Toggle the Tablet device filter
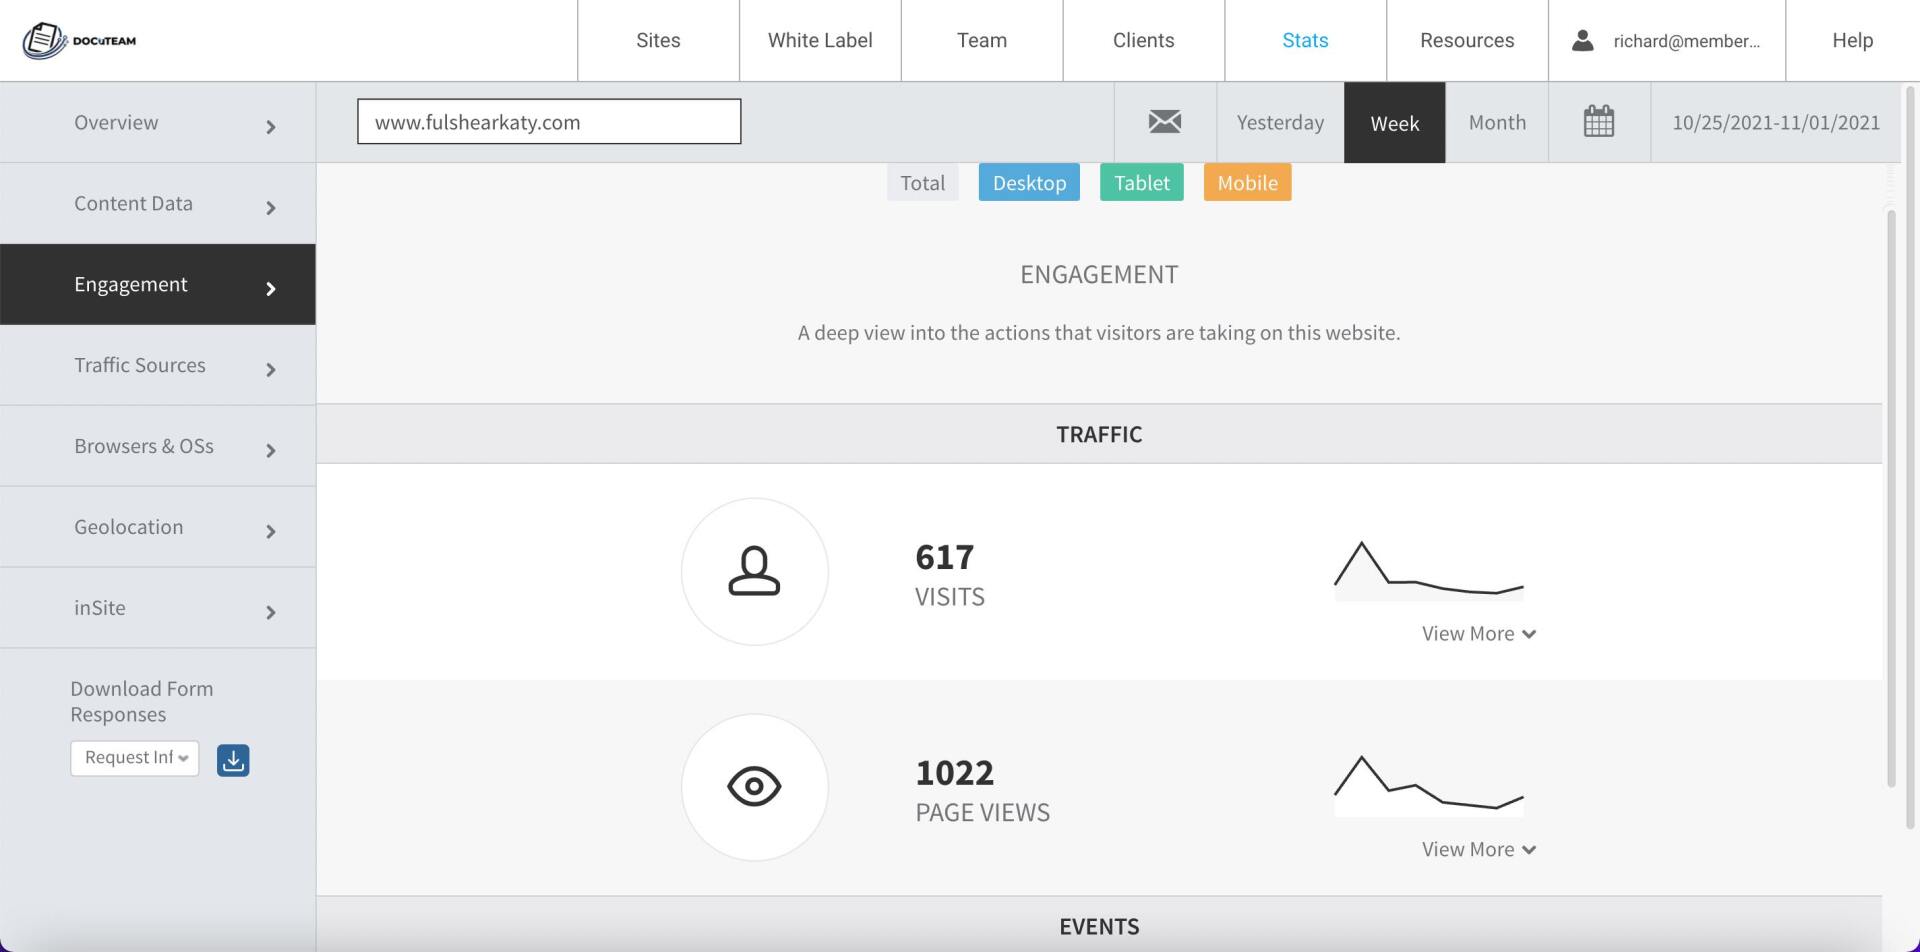This screenshot has width=1920, height=952. click(1141, 183)
